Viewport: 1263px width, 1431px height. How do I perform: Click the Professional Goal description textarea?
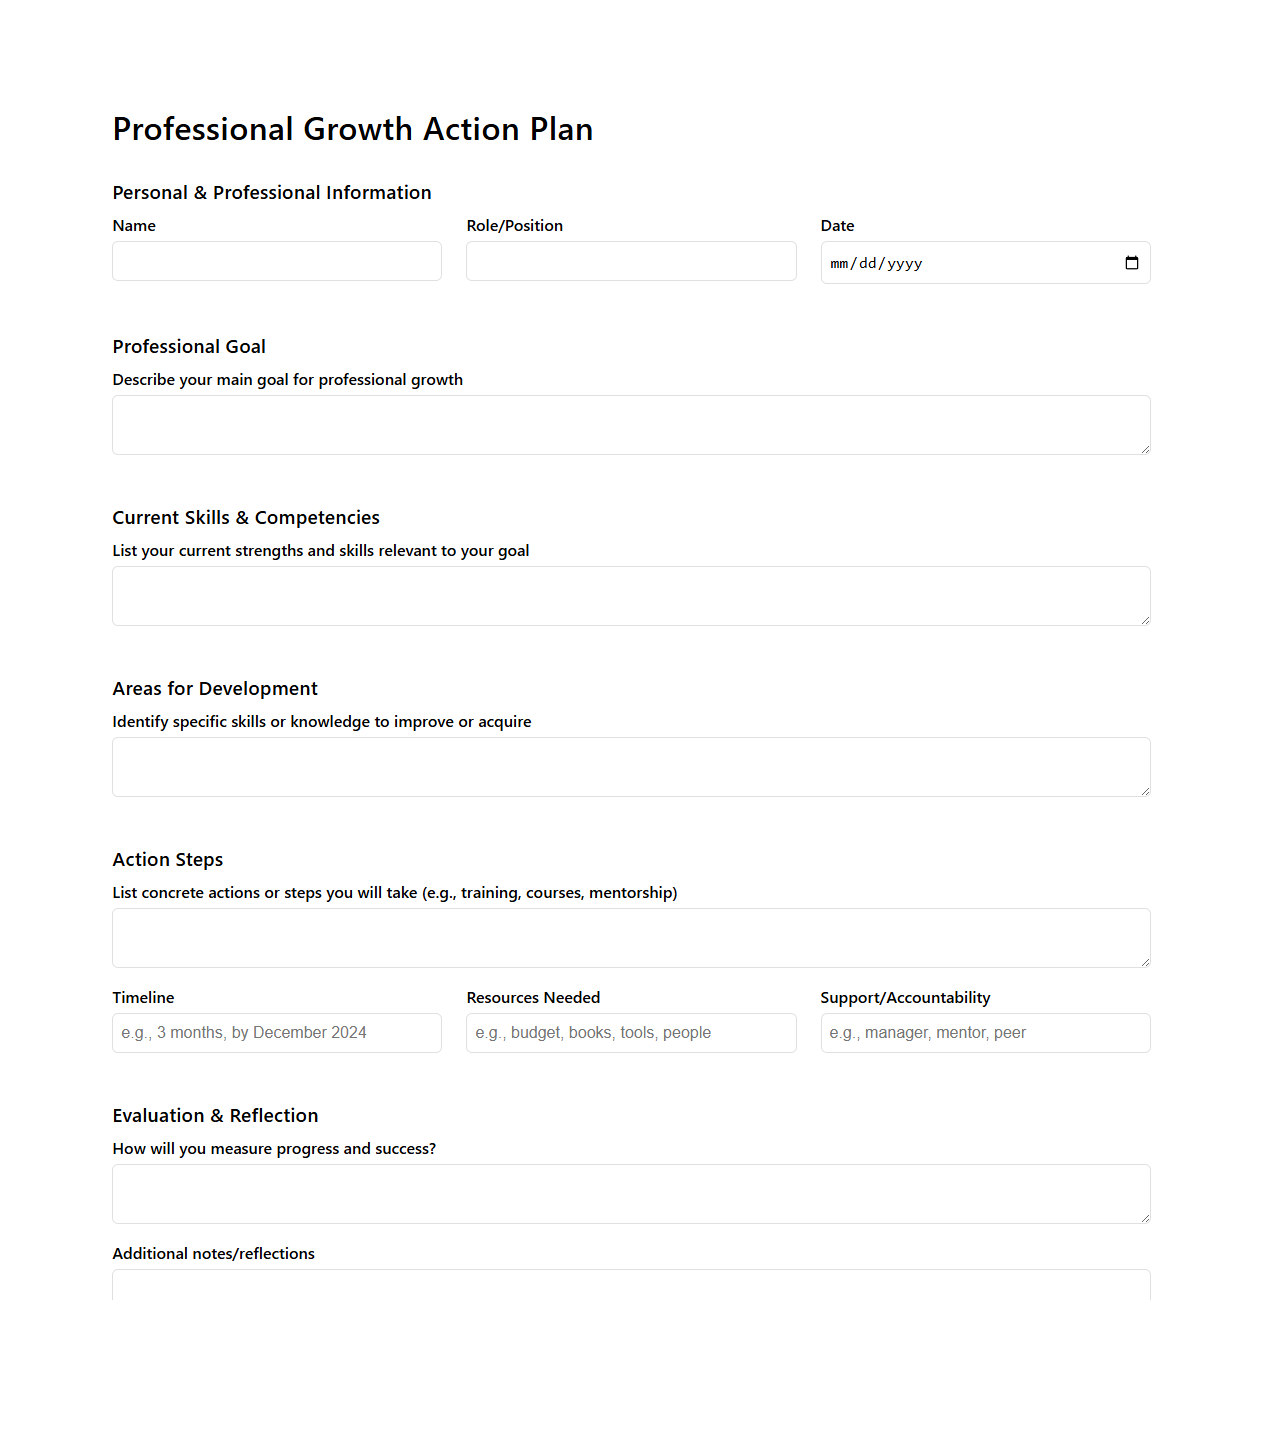click(630, 424)
